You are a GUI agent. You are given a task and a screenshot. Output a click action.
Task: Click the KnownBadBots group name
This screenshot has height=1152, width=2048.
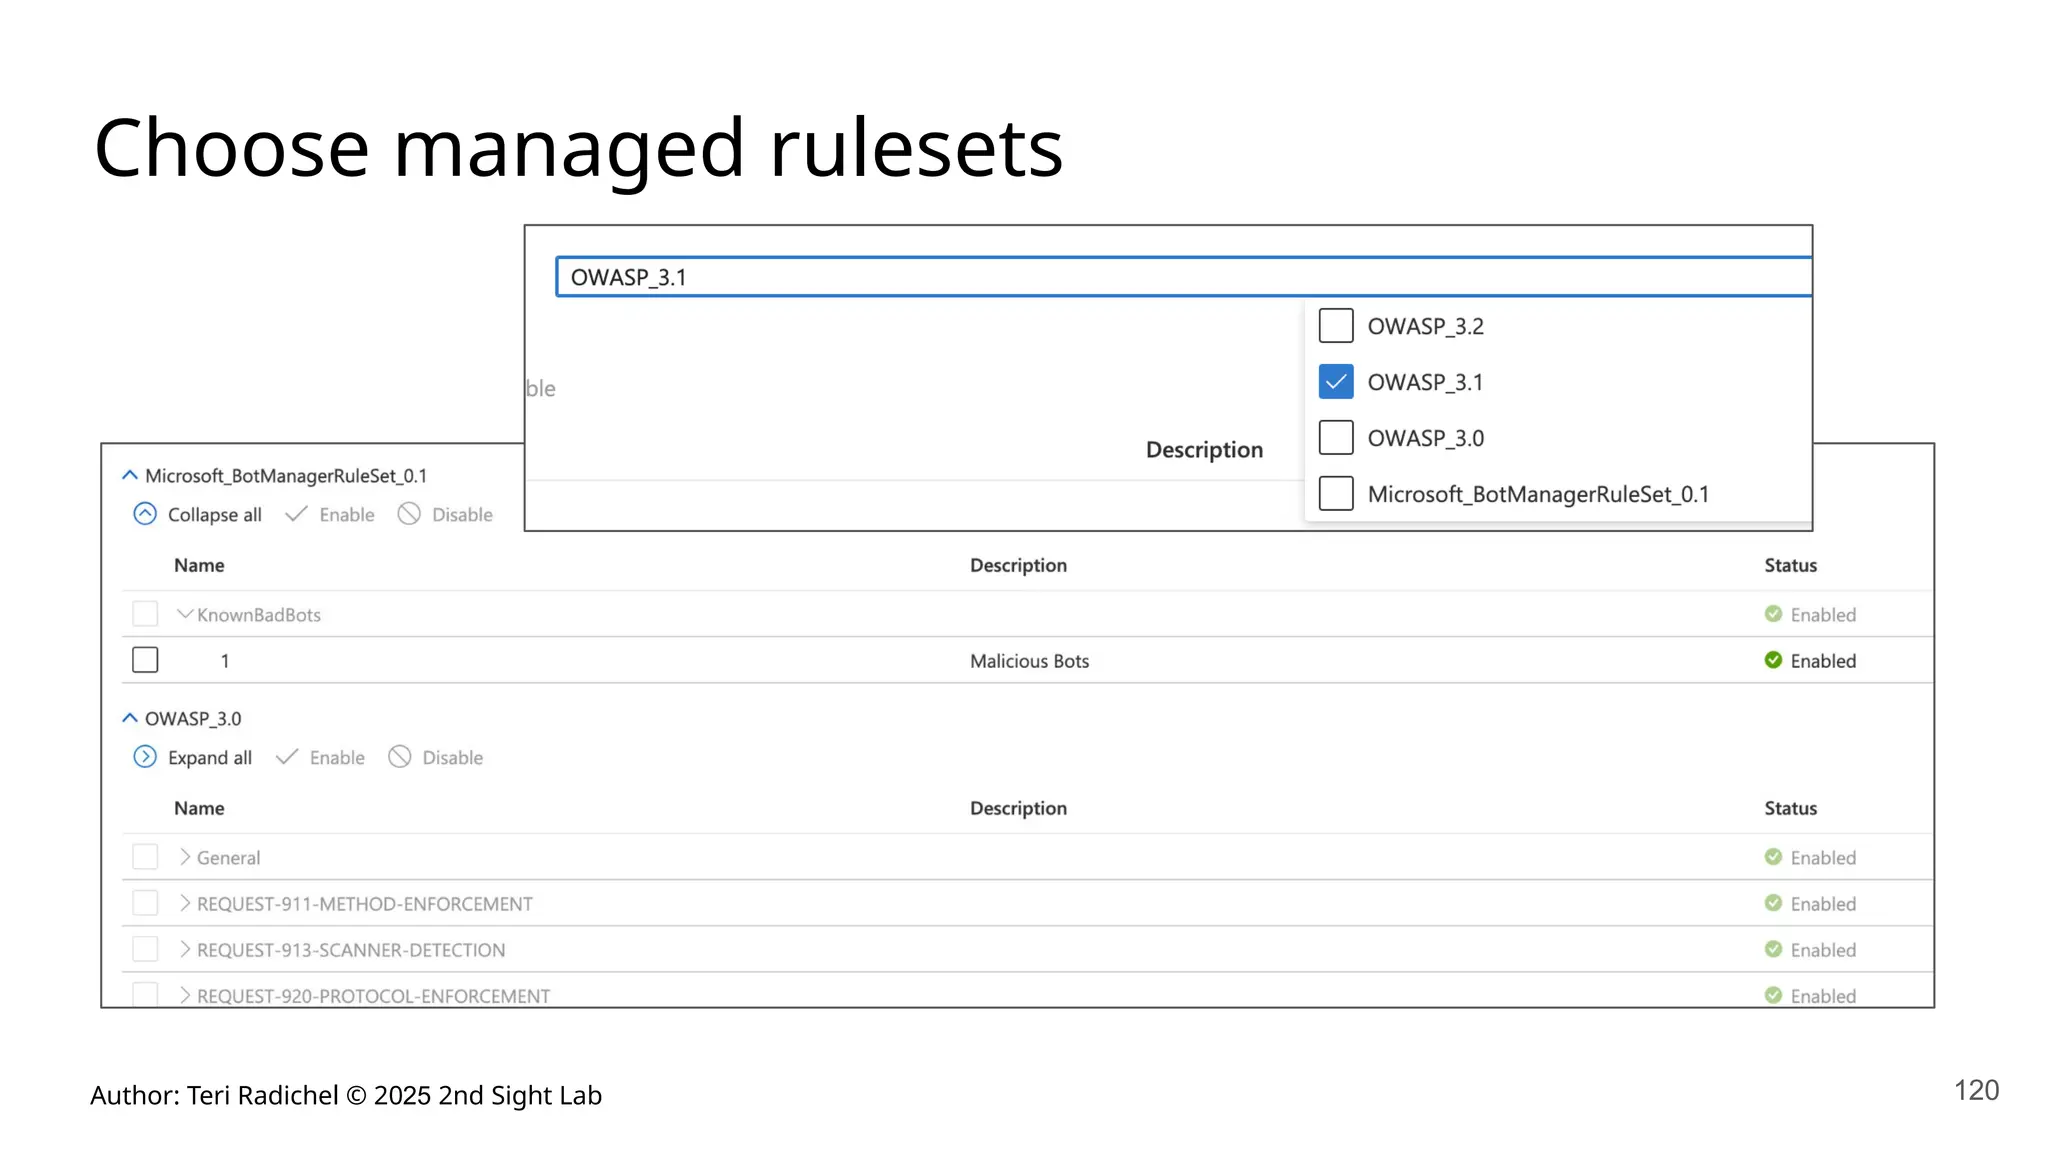[259, 615]
